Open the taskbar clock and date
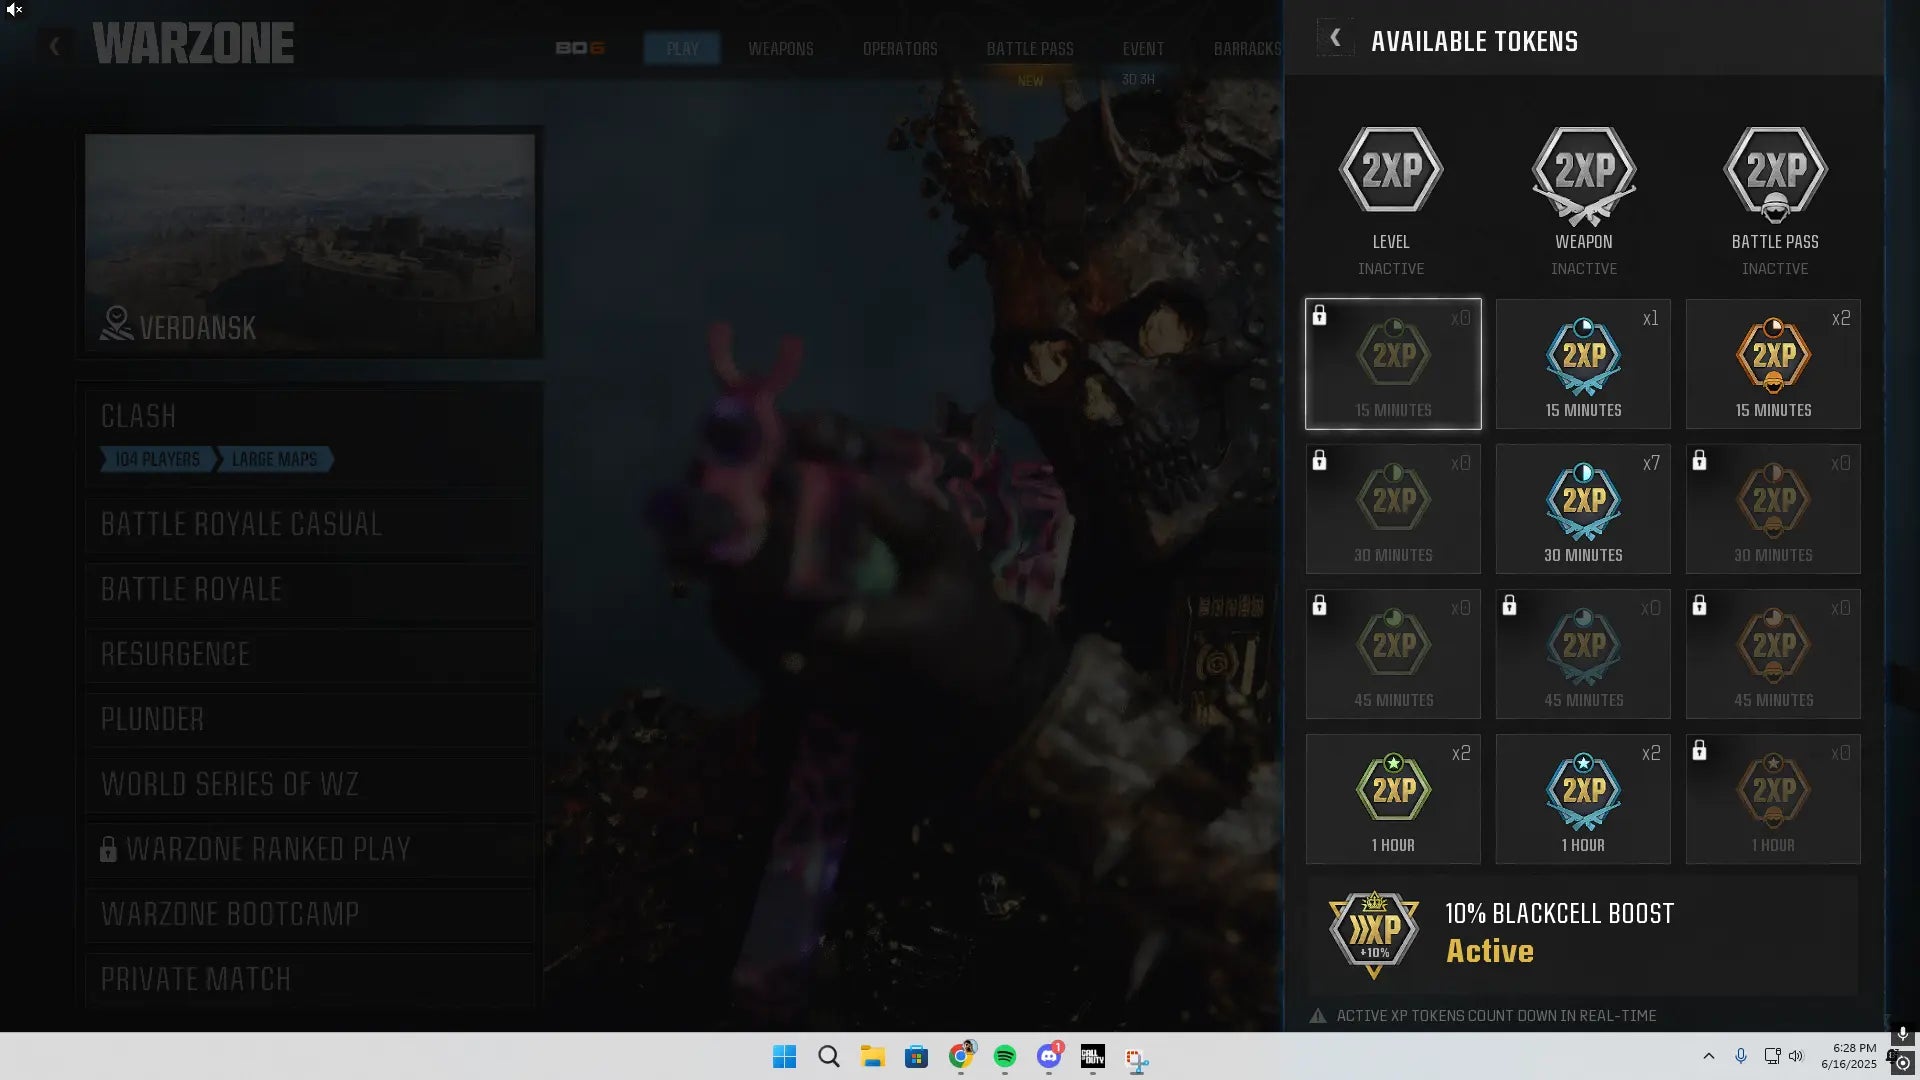Screen dimensions: 1920x1080 [x=1849, y=1056]
